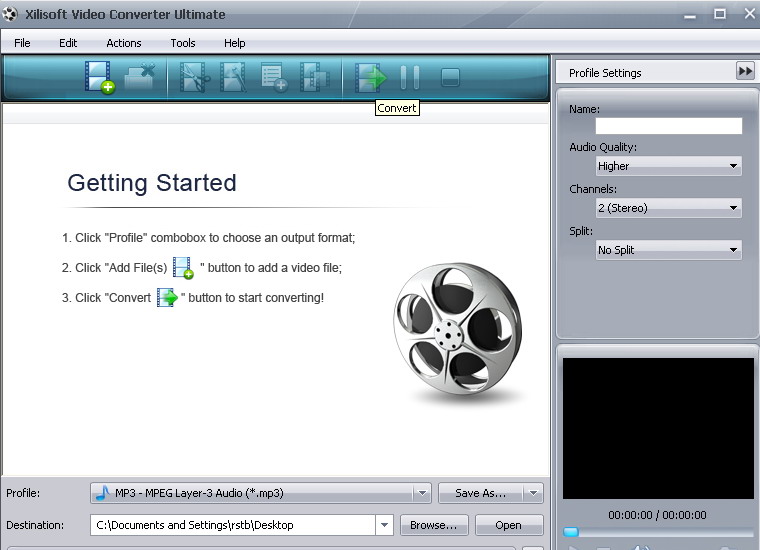This screenshot has width=760, height=550.
Task: Open the Actions menu
Action: click(124, 43)
